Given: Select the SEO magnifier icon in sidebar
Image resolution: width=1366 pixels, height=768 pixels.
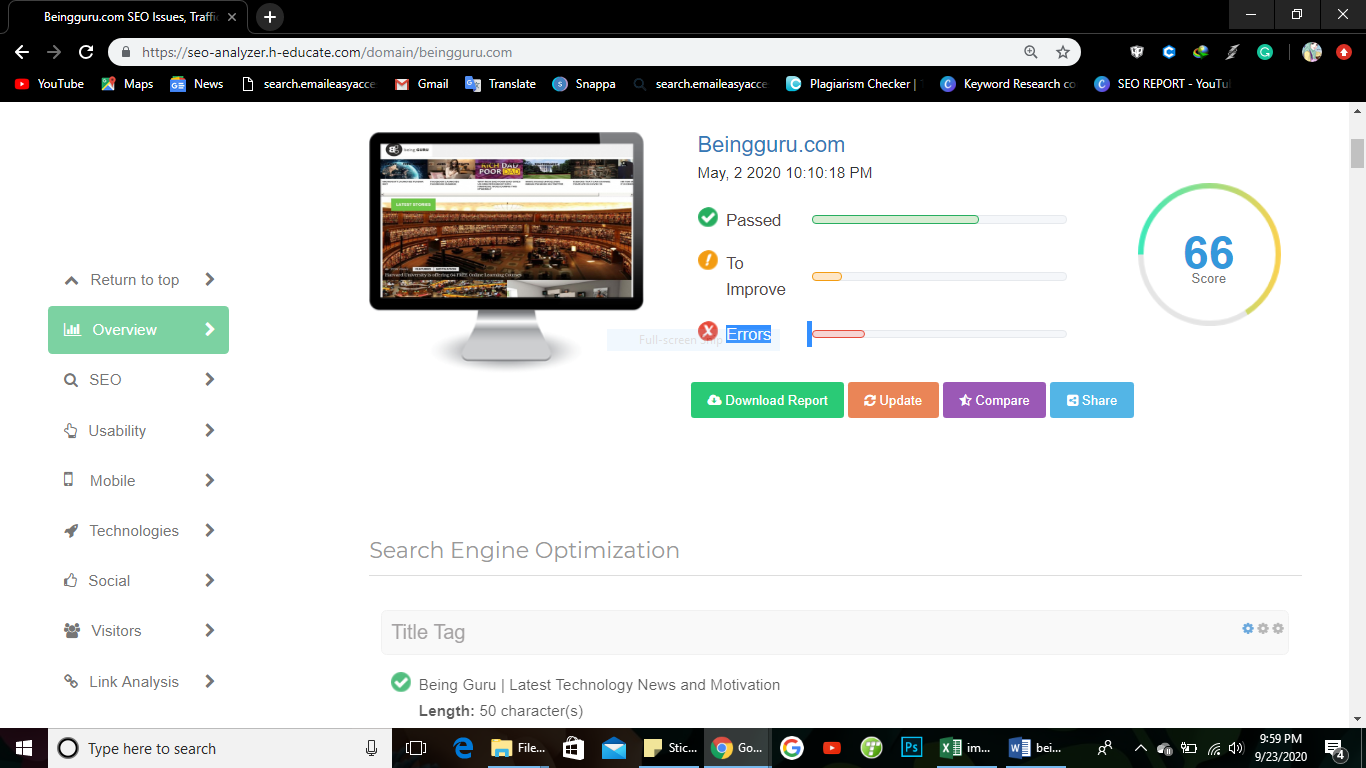Looking at the screenshot, I should click(71, 380).
